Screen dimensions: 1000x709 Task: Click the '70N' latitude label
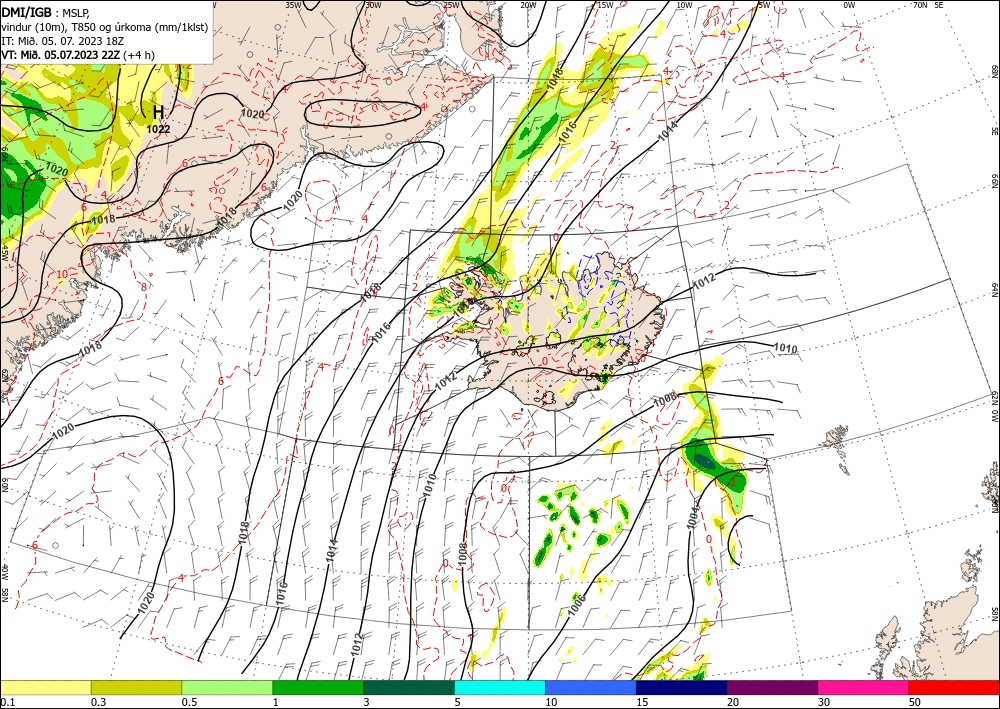pos(920,5)
